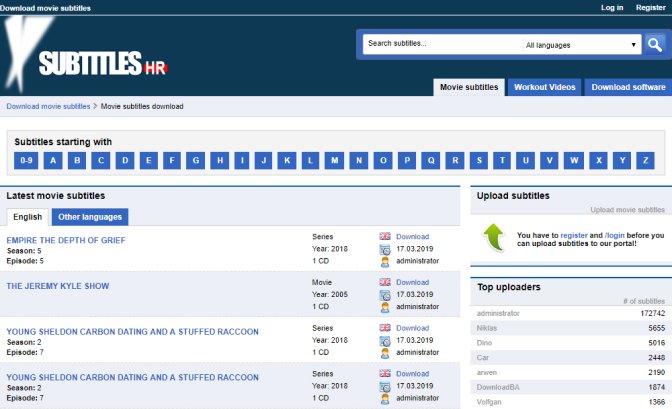Filter subtitles starting with letter Y
672x409 pixels.
[622, 160]
